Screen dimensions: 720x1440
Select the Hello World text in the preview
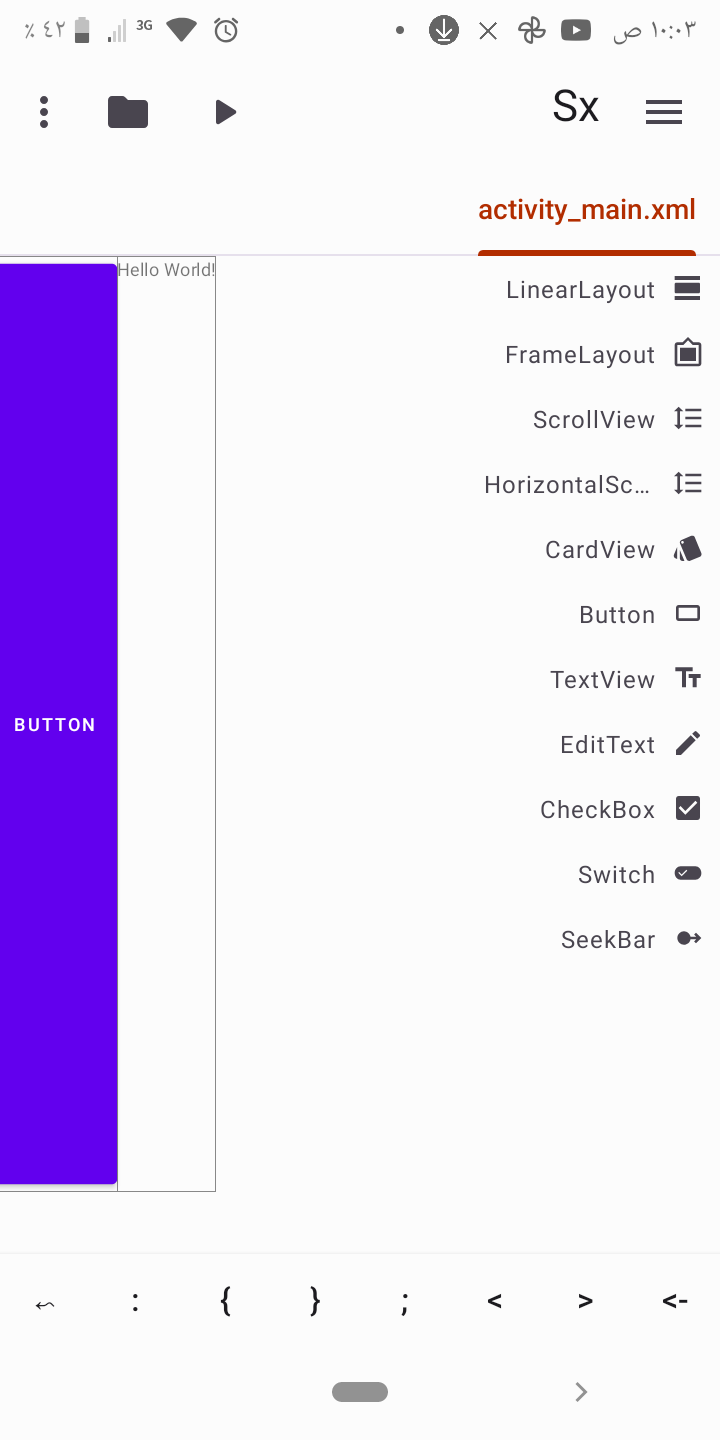coord(166,269)
